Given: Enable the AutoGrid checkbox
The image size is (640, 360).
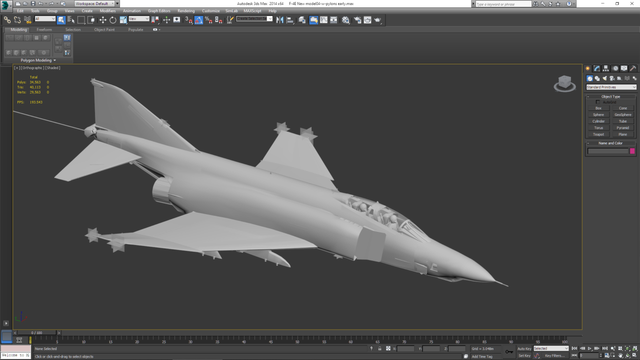Looking at the screenshot, I should [598, 102].
